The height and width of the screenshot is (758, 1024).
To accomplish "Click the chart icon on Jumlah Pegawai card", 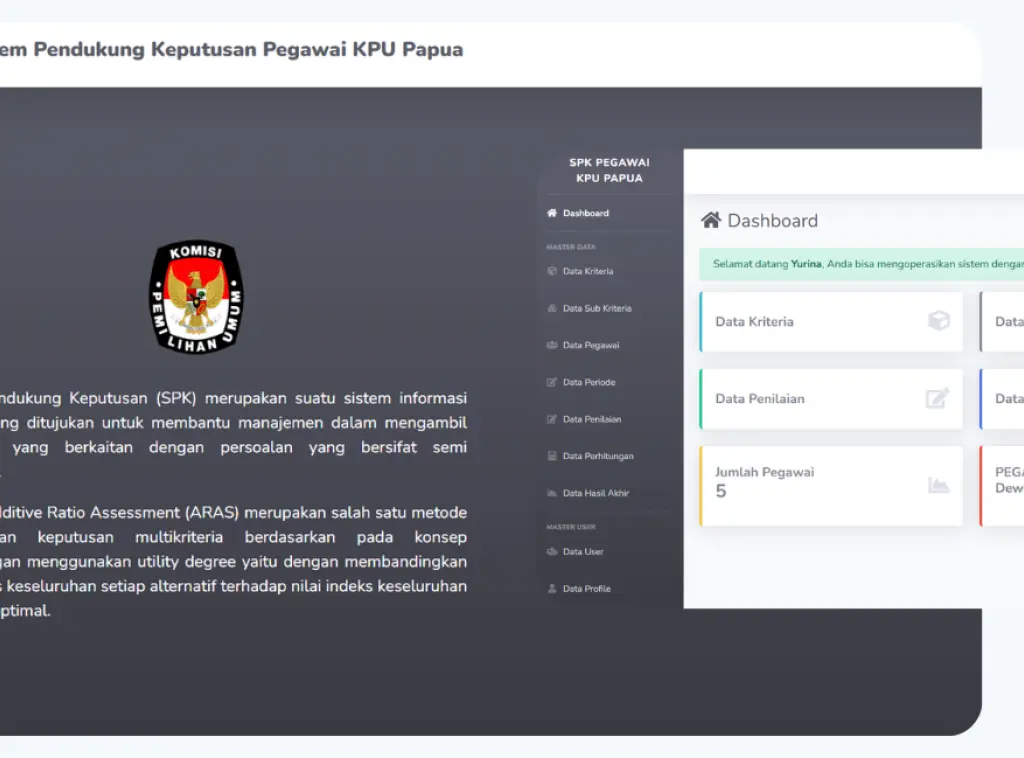I will (938, 485).
